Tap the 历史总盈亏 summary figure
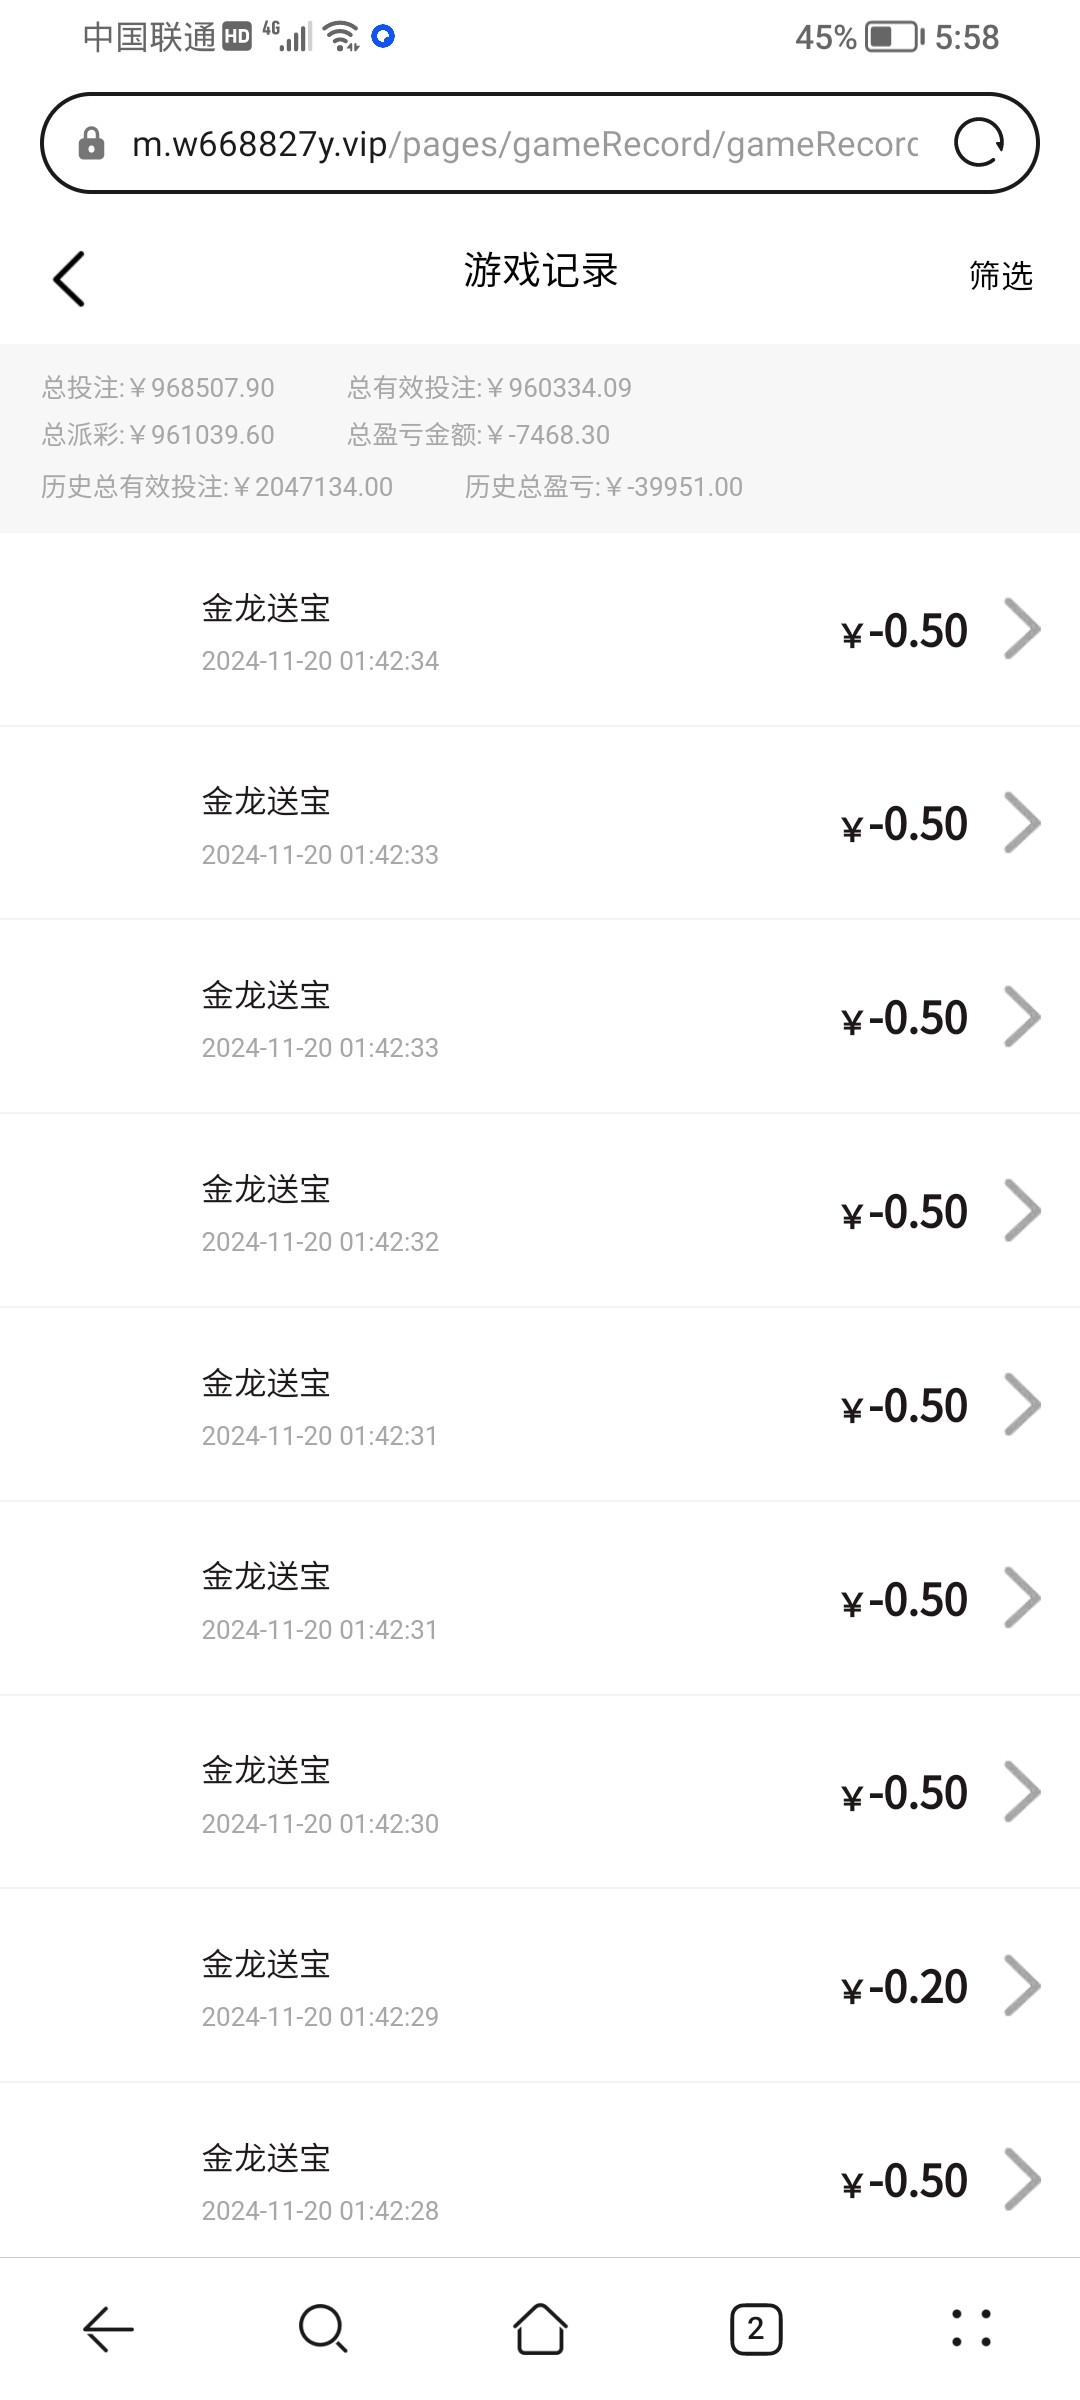 pyautogui.click(x=604, y=487)
